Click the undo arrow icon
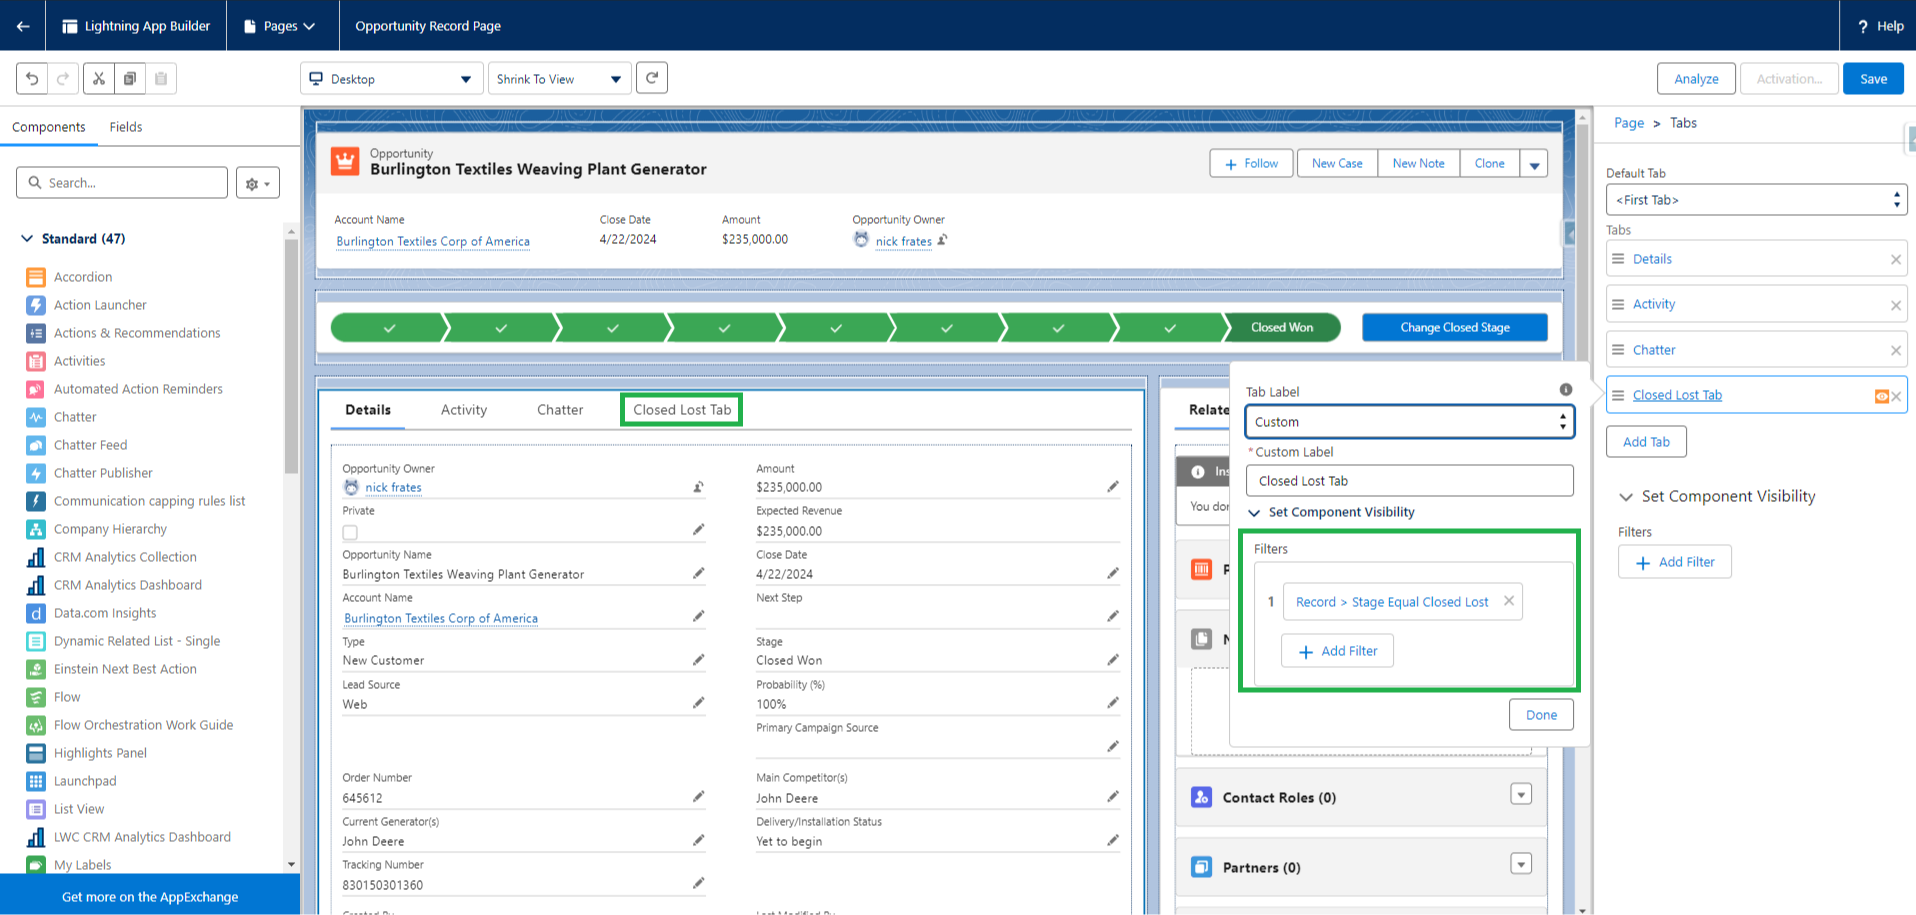1916x915 pixels. coord(32,79)
